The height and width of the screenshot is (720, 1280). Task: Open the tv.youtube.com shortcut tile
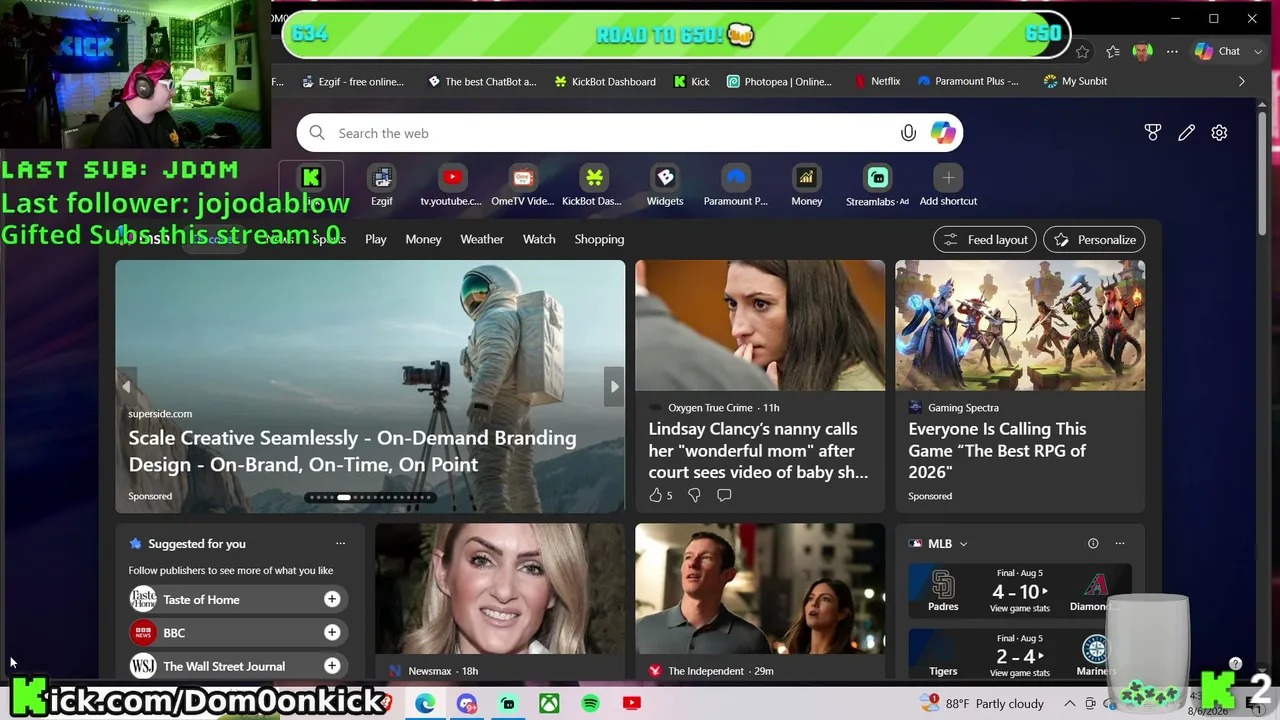(451, 186)
